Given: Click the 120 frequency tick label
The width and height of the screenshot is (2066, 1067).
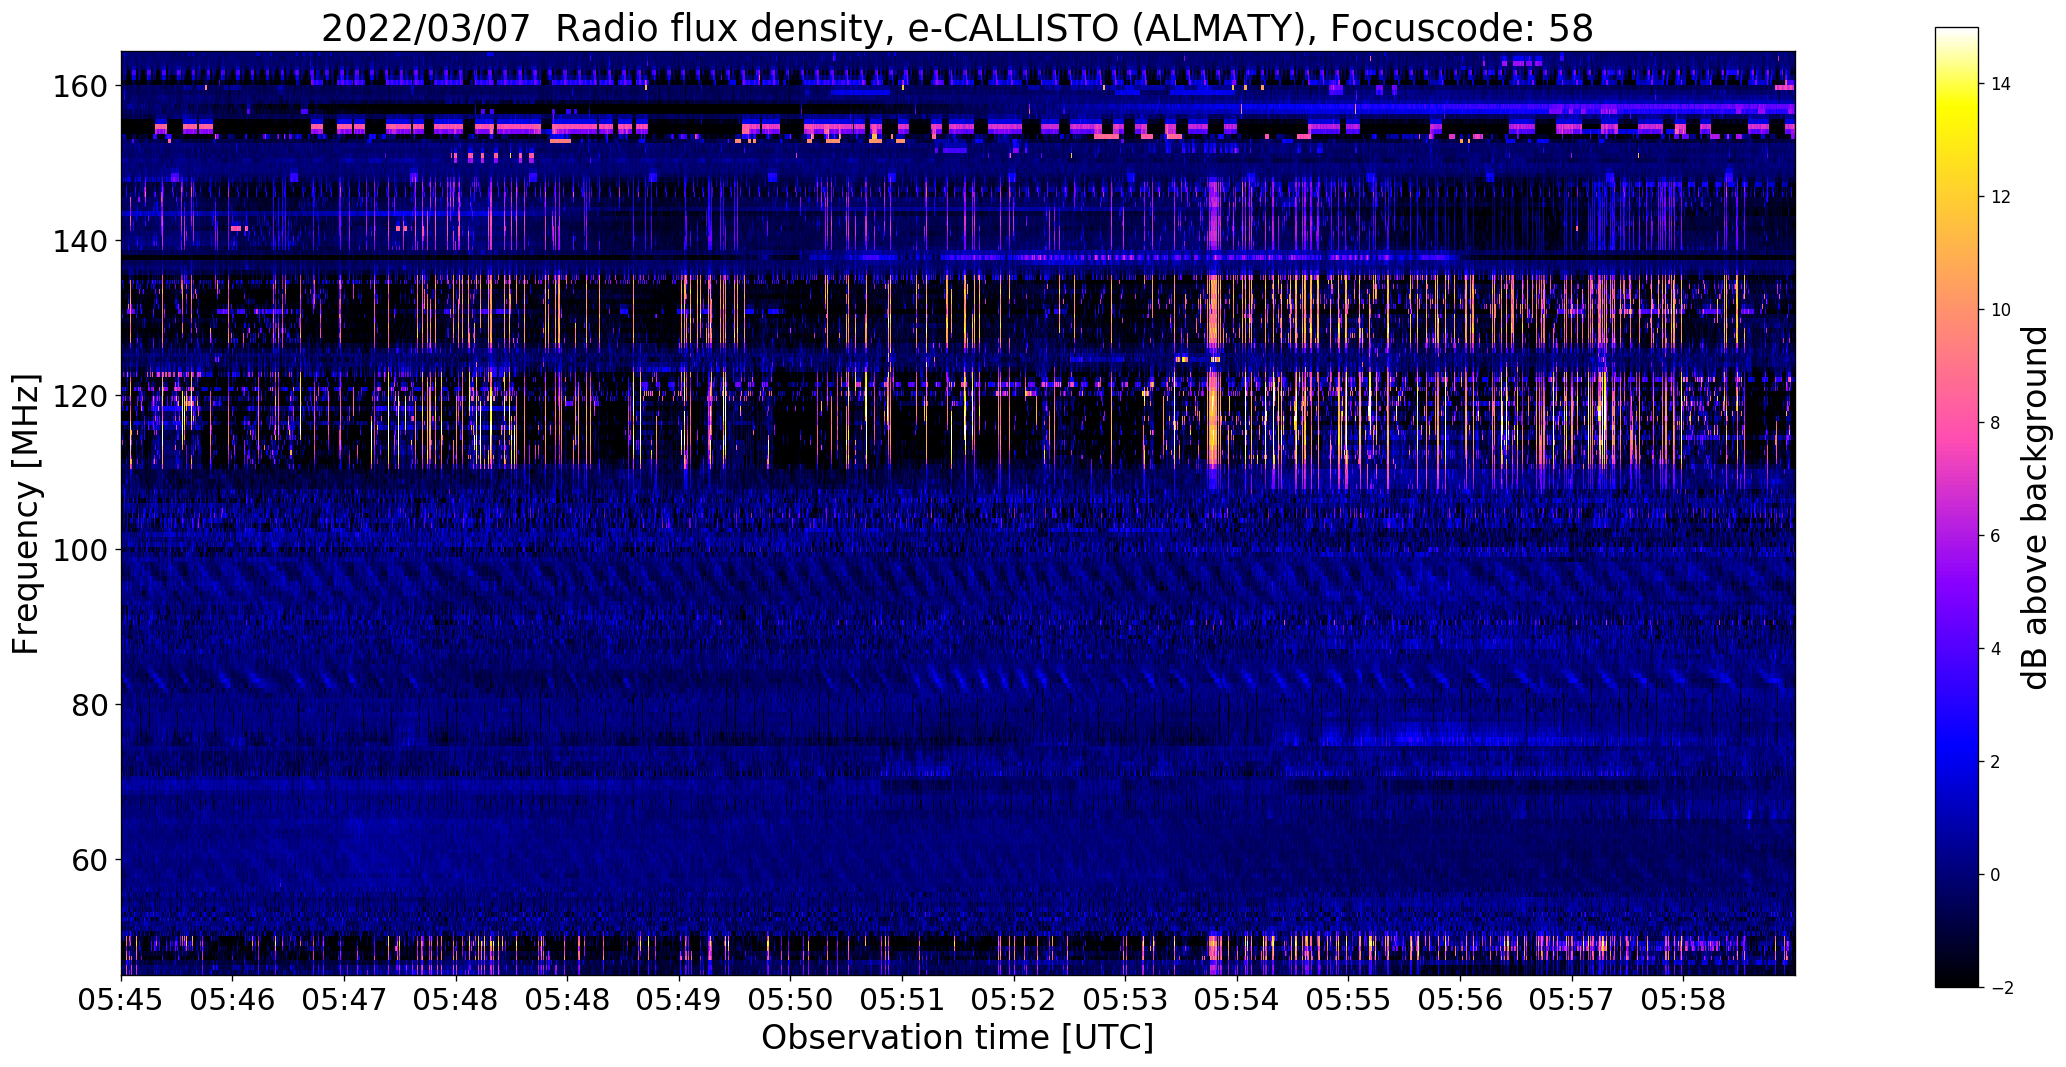Looking at the screenshot, I should click(x=79, y=396).
